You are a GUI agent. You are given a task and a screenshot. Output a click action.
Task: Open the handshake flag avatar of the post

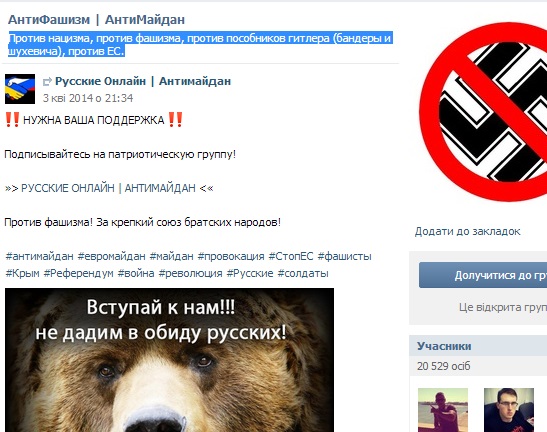click(x=20, y=89)
